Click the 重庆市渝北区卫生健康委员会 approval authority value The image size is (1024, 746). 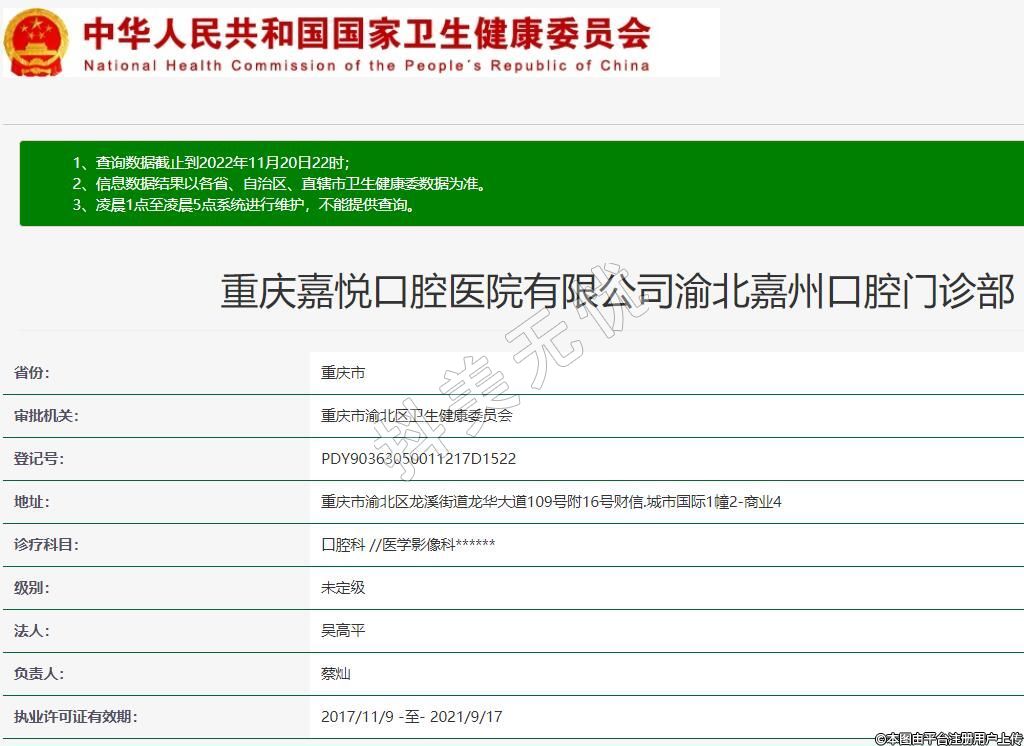coord(416,416)
